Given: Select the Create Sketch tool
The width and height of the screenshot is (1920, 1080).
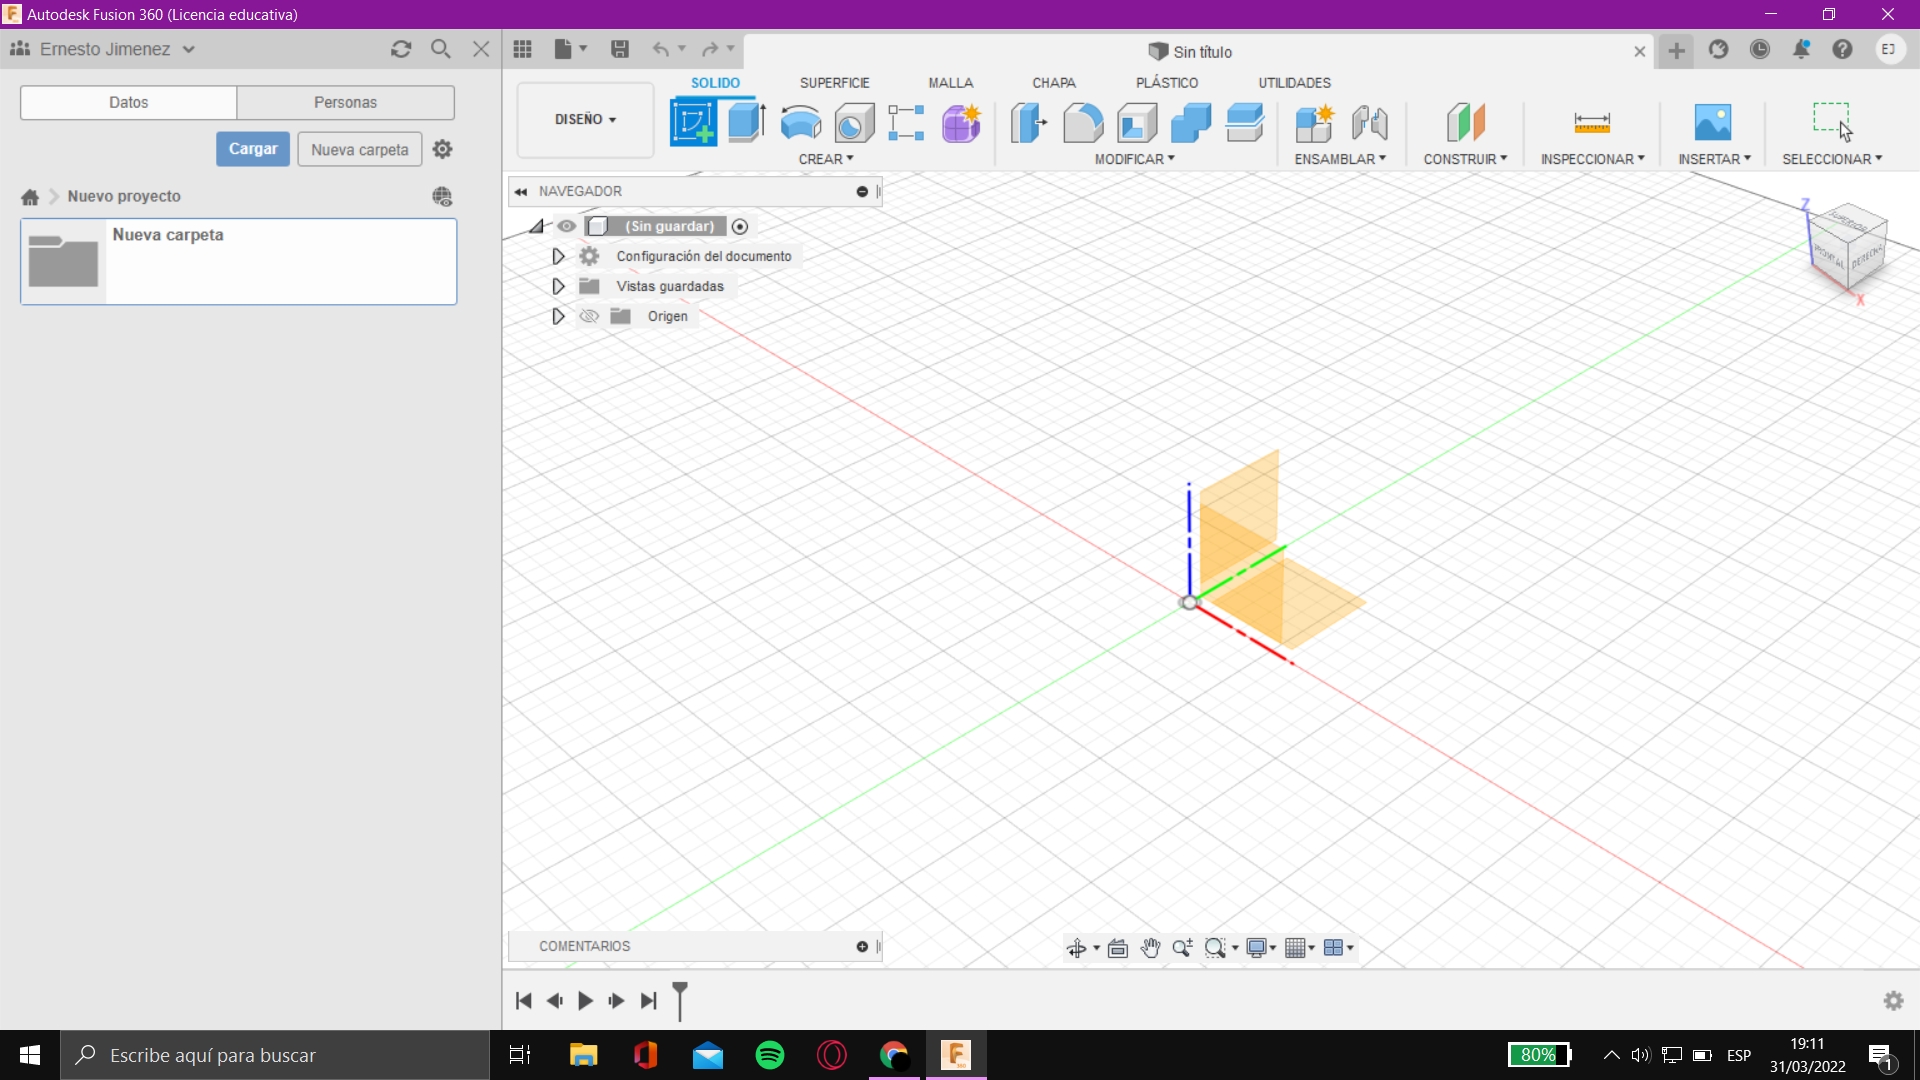Looking at the screenshot, I should pos(693,123).
